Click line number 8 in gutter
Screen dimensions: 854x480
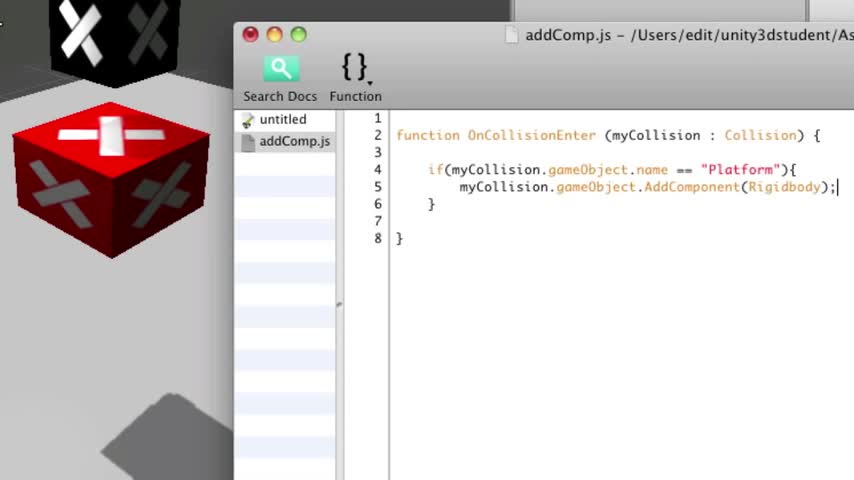(377, 238)
